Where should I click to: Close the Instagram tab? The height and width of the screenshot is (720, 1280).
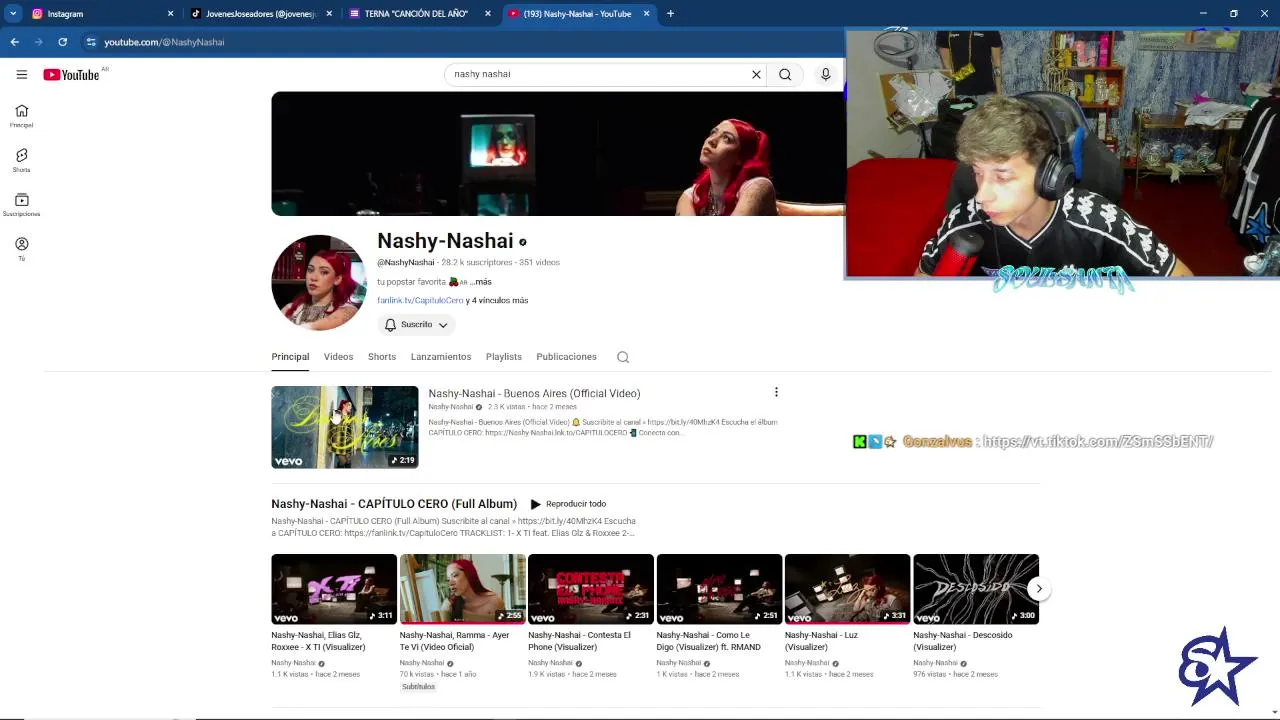coord(170,14)
